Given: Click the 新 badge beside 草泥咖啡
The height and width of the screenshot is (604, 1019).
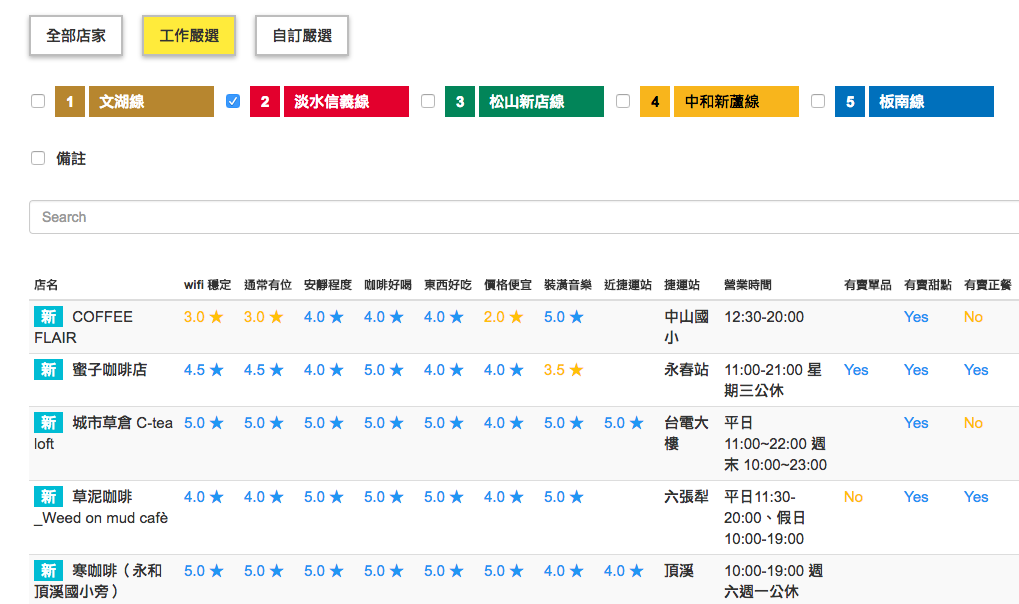Looking at the screenshot, I should [x=49, y=497].
